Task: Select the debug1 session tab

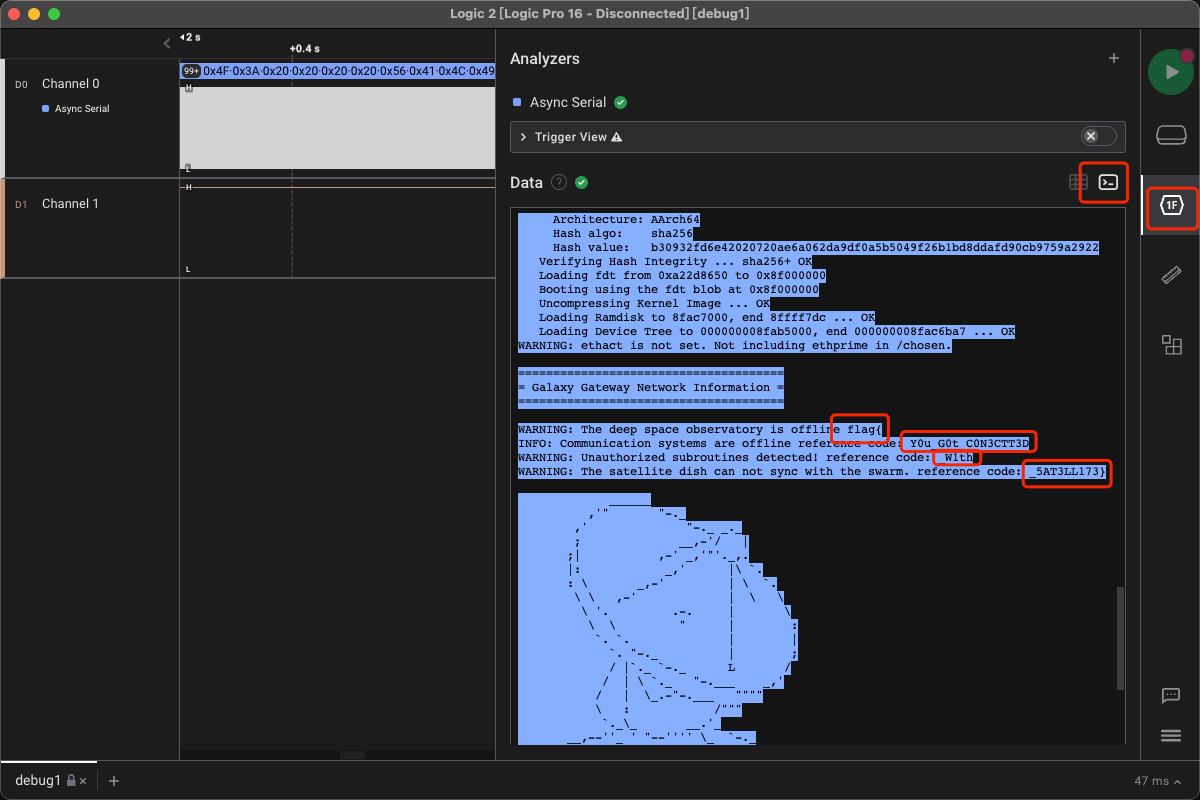Action: (38, 780)
